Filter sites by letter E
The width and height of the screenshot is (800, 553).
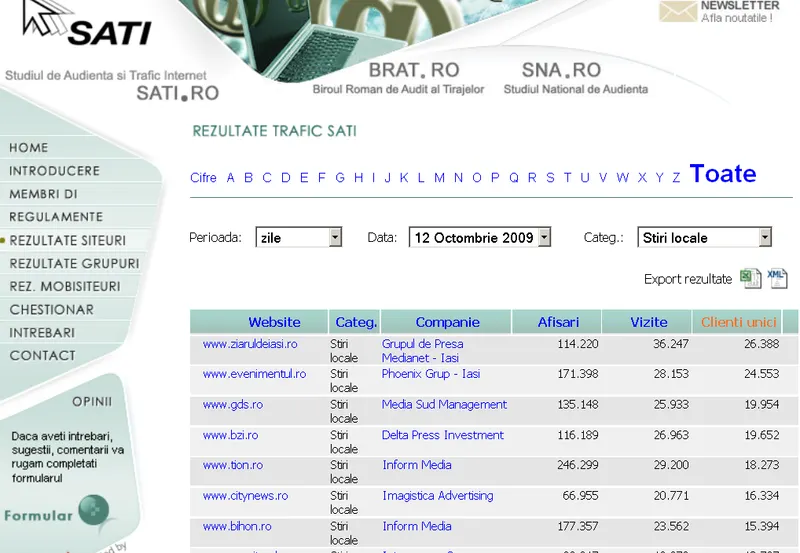tap(304, 178)
